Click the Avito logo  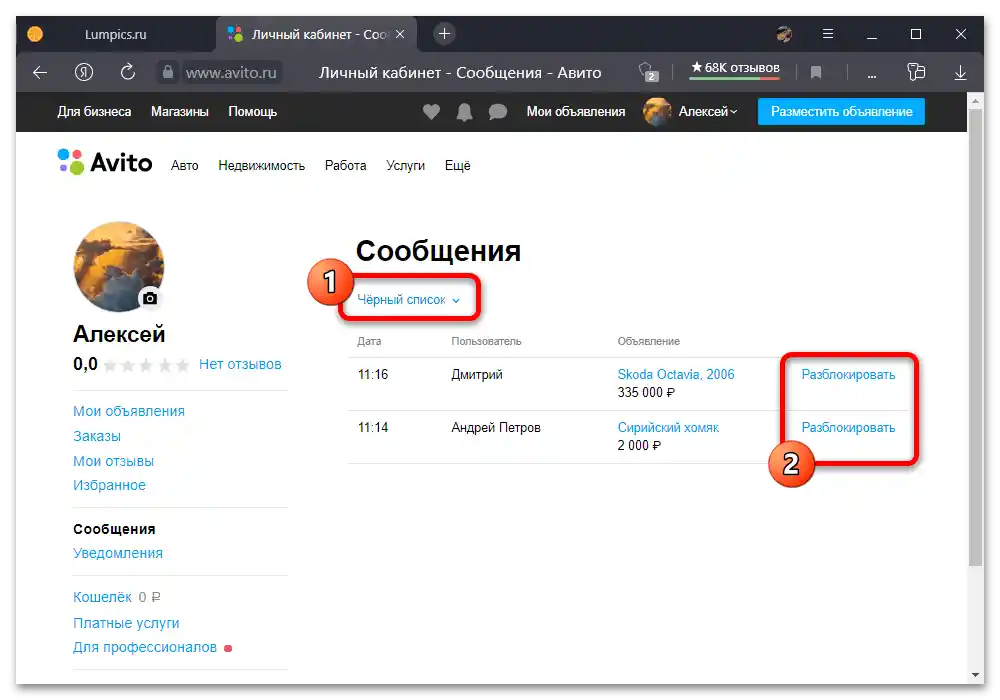tap(105, 163)
